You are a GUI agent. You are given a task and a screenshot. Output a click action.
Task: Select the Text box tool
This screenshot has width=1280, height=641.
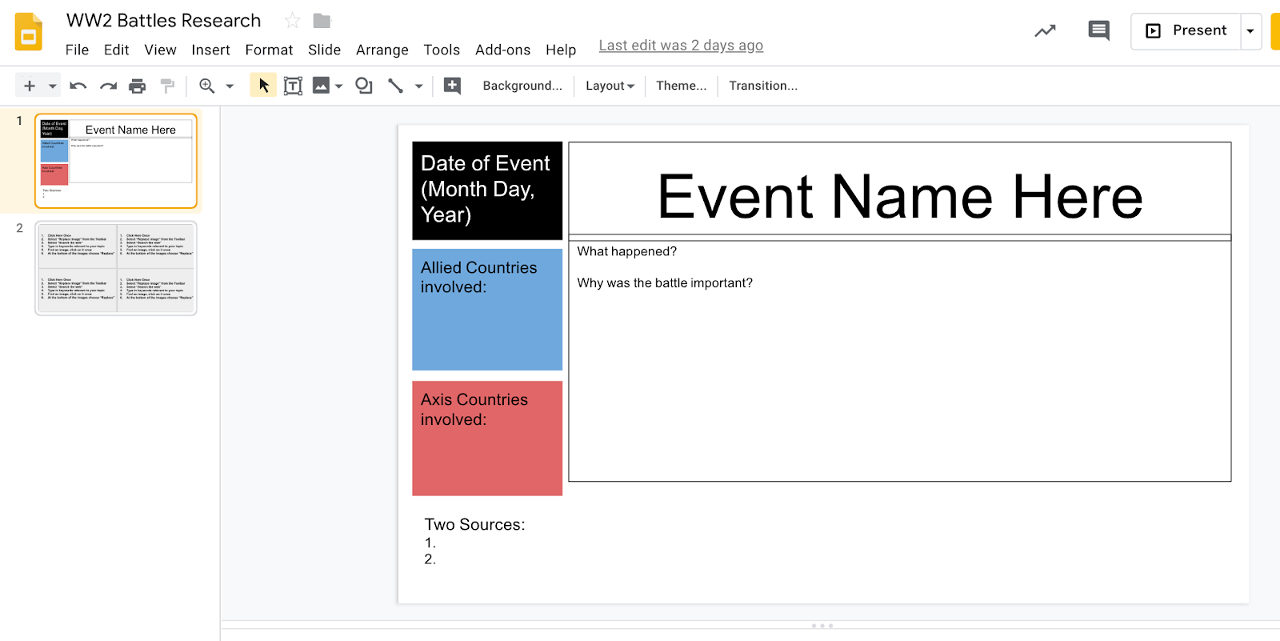coord(293,86)
